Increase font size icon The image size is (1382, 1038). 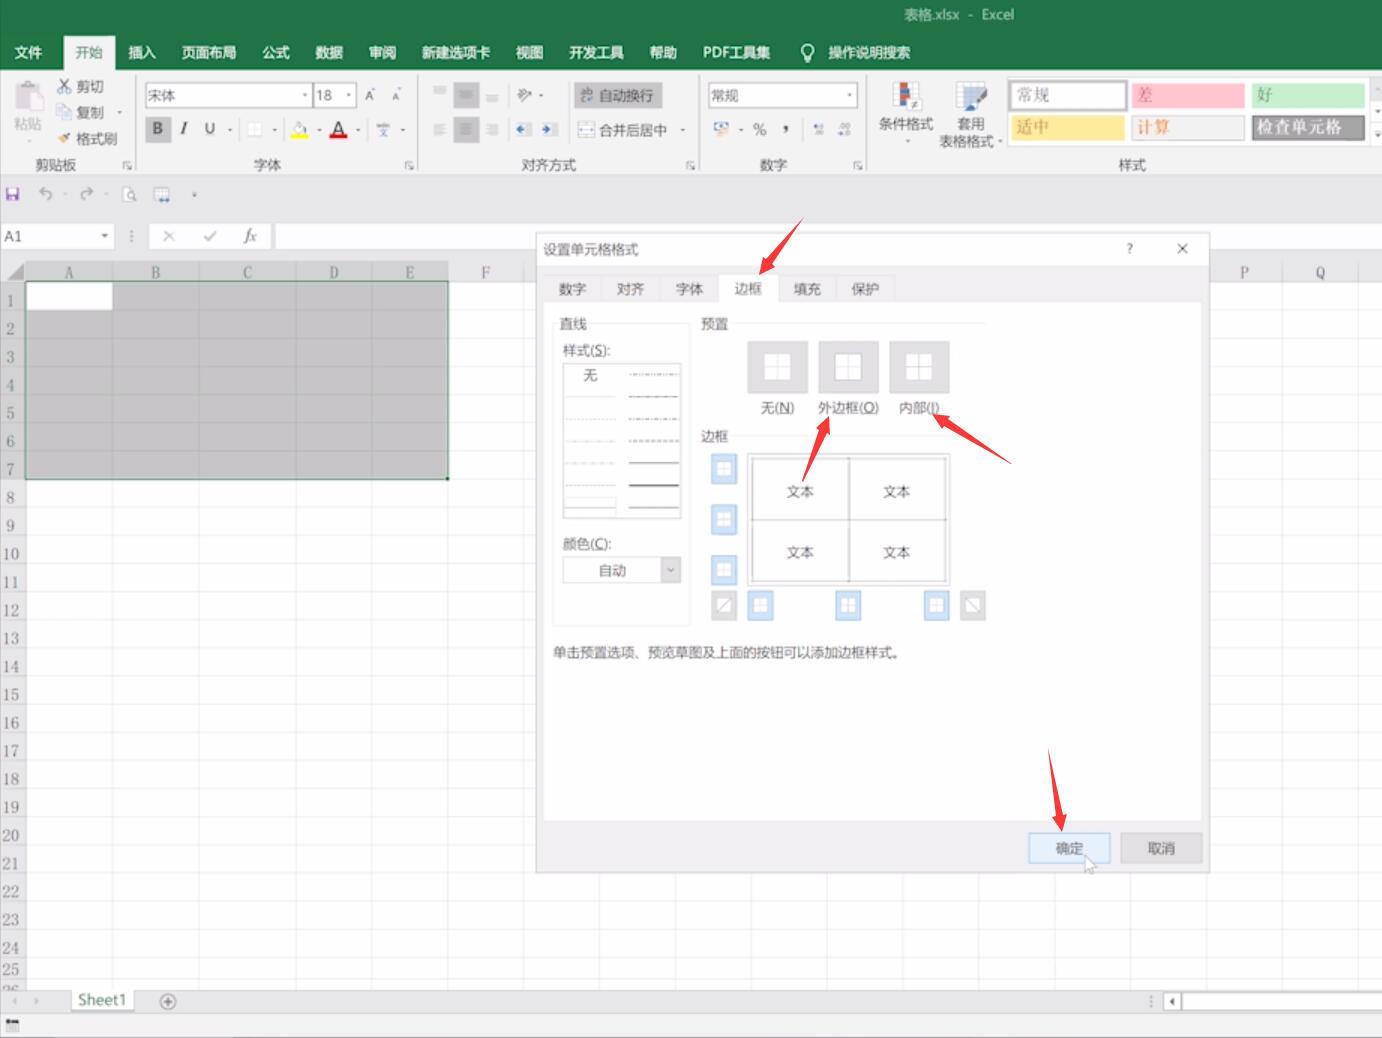(370, 95)
